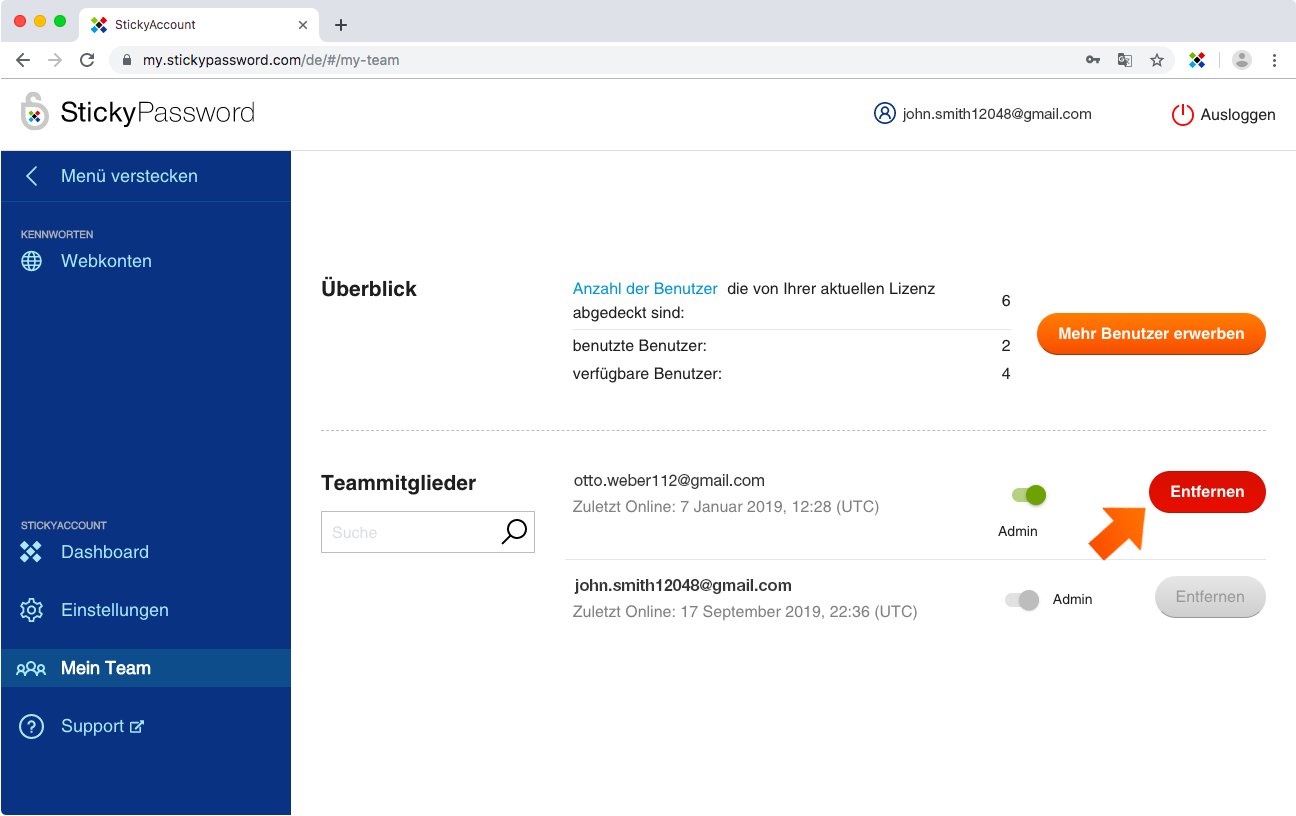Reload the page
The image size is (1296, 816).
87,60
